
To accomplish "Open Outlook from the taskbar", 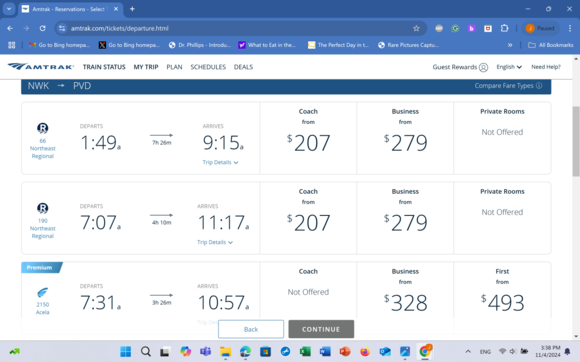I will [x=385, y=352].
